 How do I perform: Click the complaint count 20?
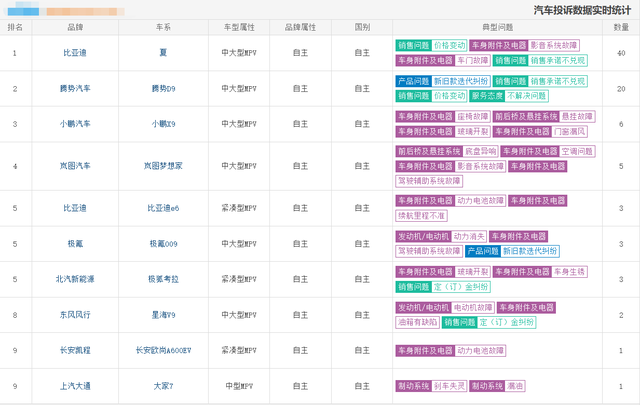pyautogui.click(x=621, y=89)
